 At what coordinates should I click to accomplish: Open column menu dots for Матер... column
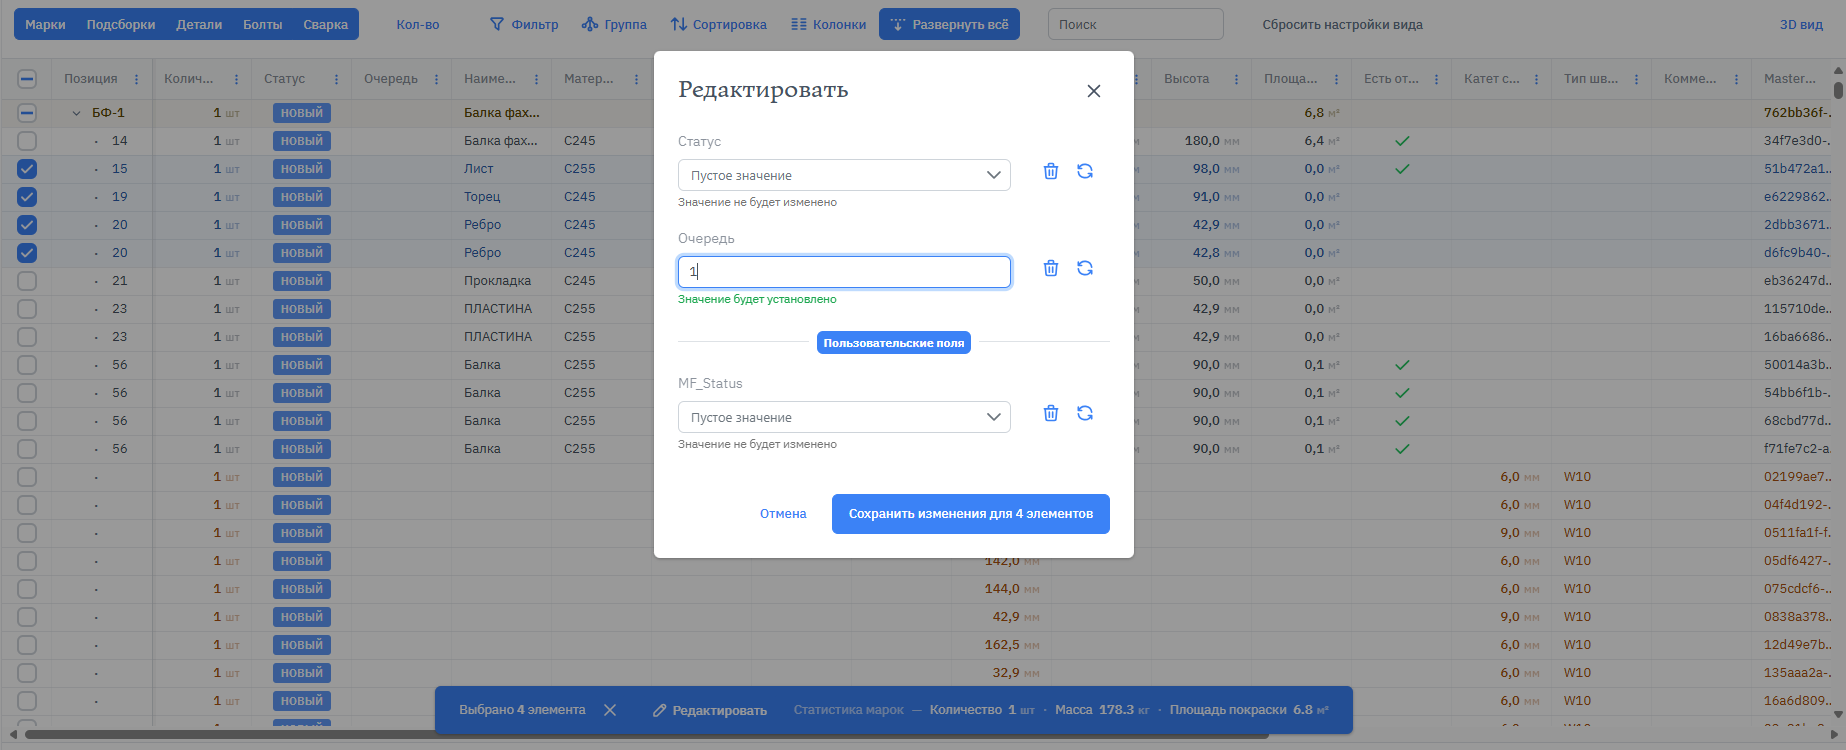pyautogui.click(x=636, y=79)
